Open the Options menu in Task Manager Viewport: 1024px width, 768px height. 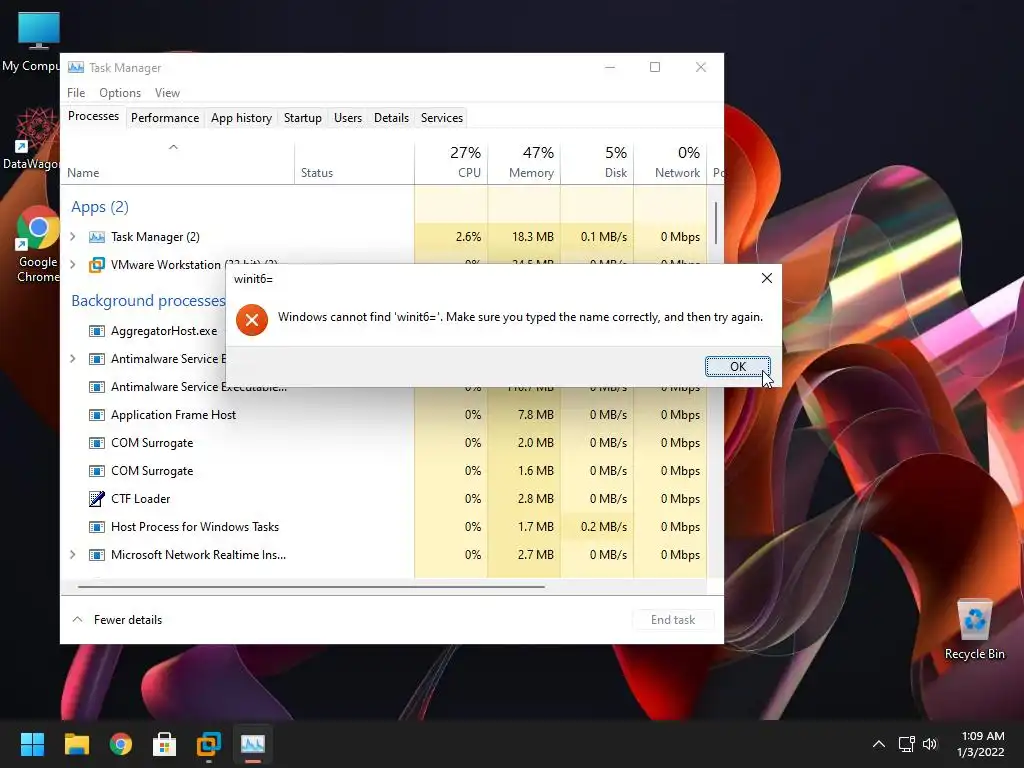click(120, 93)
